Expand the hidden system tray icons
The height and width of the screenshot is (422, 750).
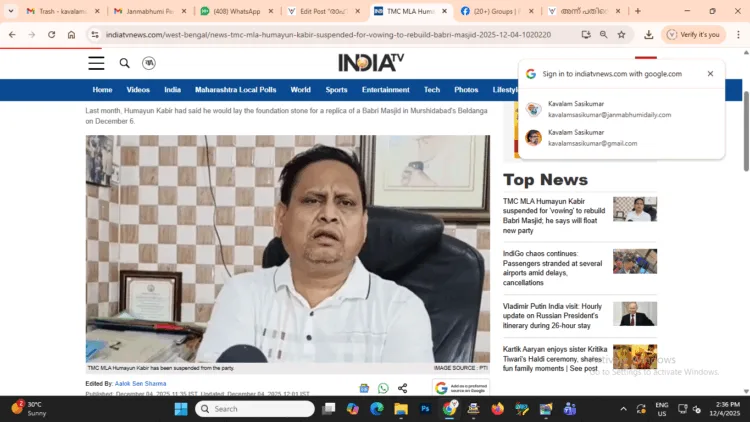pyautogui.click(x=624, y=409)
